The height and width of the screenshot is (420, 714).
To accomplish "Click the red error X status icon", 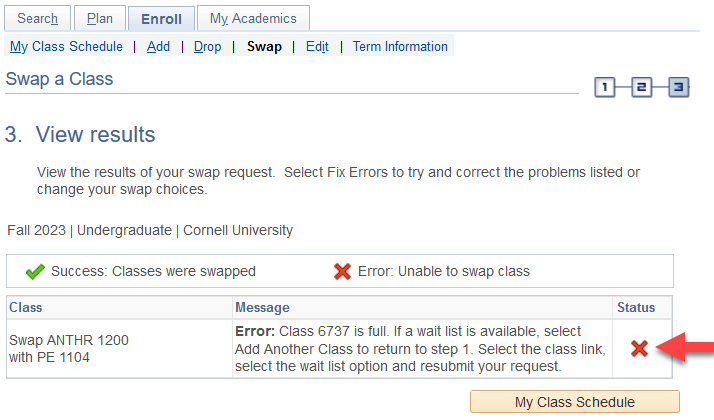I will pyautogui.click(x=640, y=348).
